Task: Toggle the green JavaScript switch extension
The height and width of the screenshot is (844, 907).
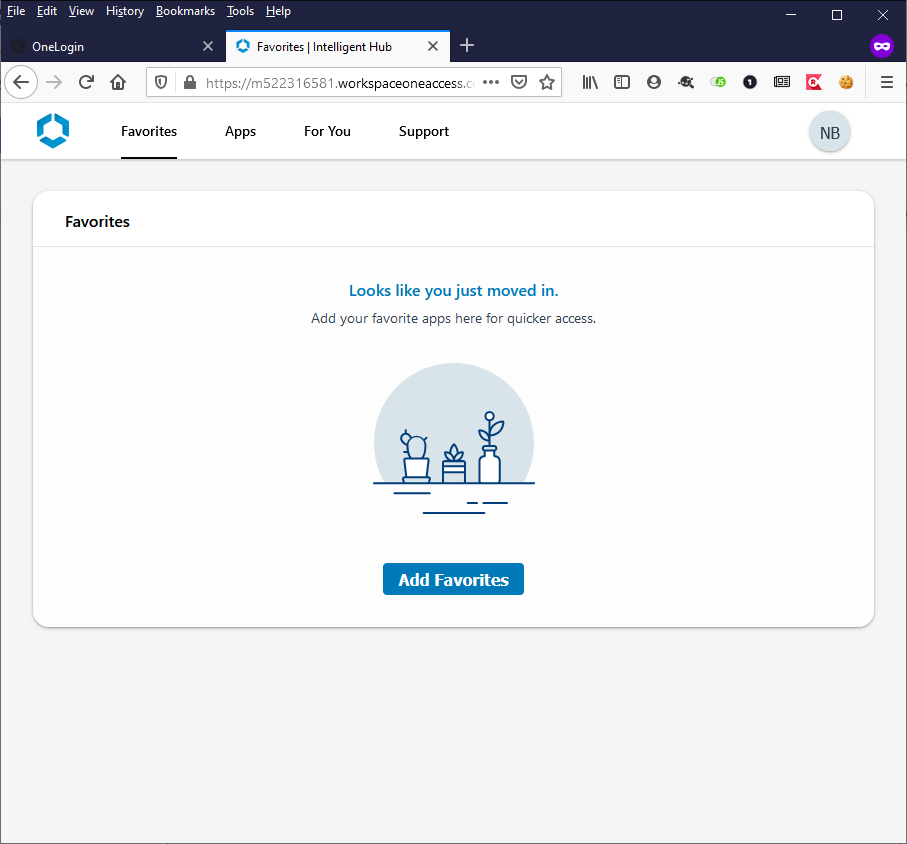Action: 718,82
